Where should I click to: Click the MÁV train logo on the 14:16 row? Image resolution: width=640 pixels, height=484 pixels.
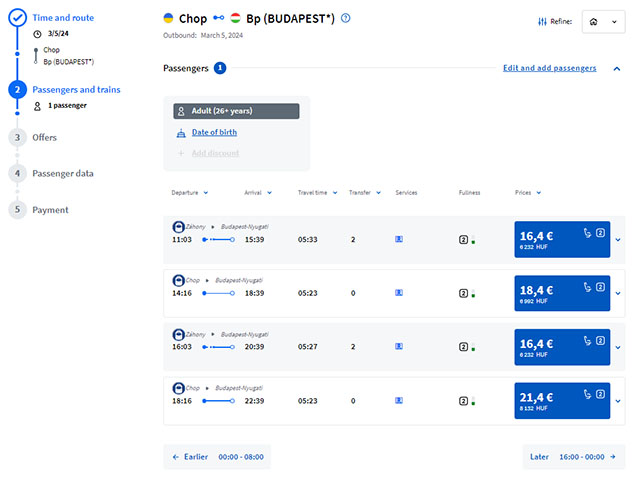(178, 280)
